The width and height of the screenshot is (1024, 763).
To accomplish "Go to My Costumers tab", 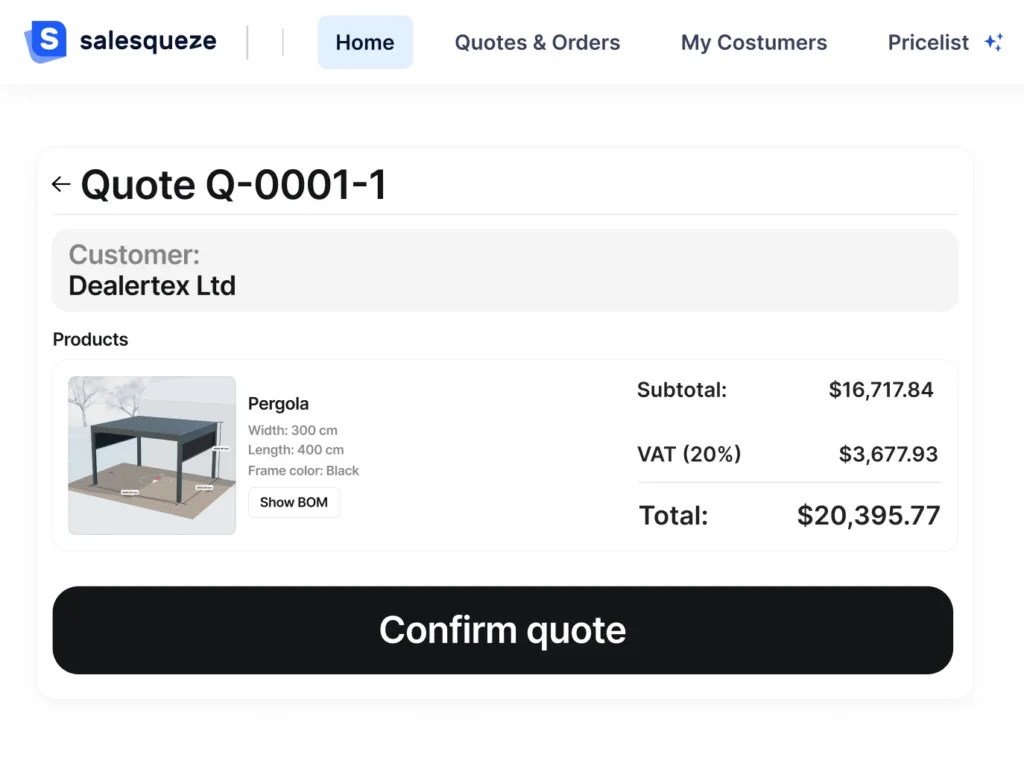I will coord(754,43).
